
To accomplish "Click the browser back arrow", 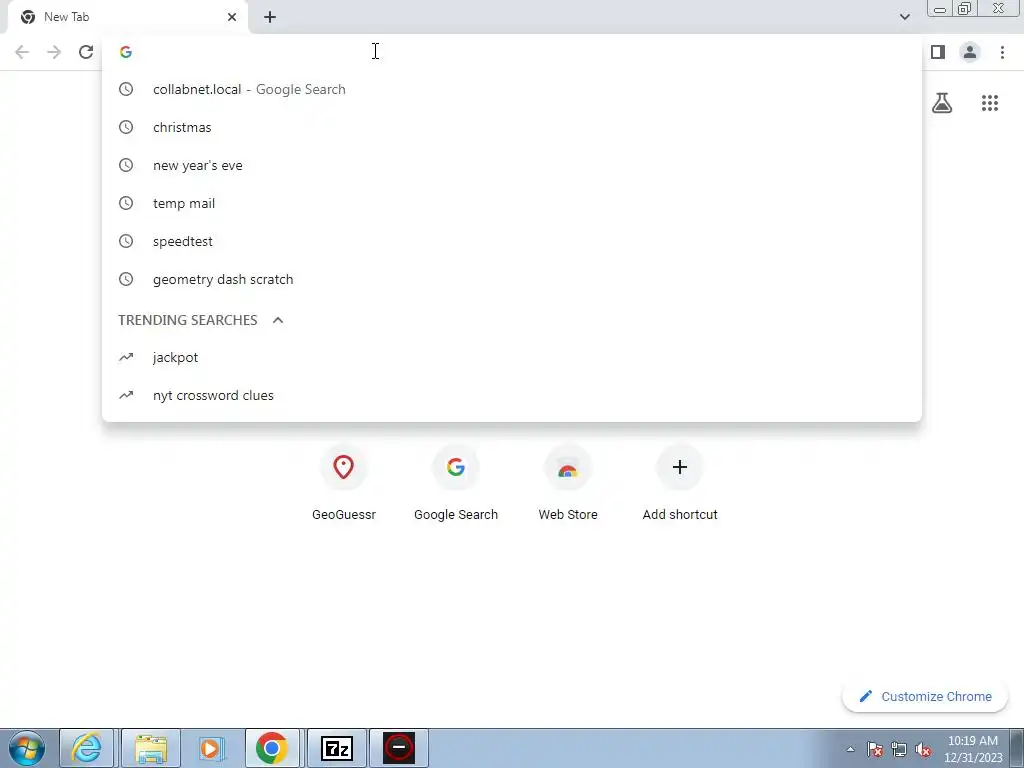I will (x=22, y=52).
